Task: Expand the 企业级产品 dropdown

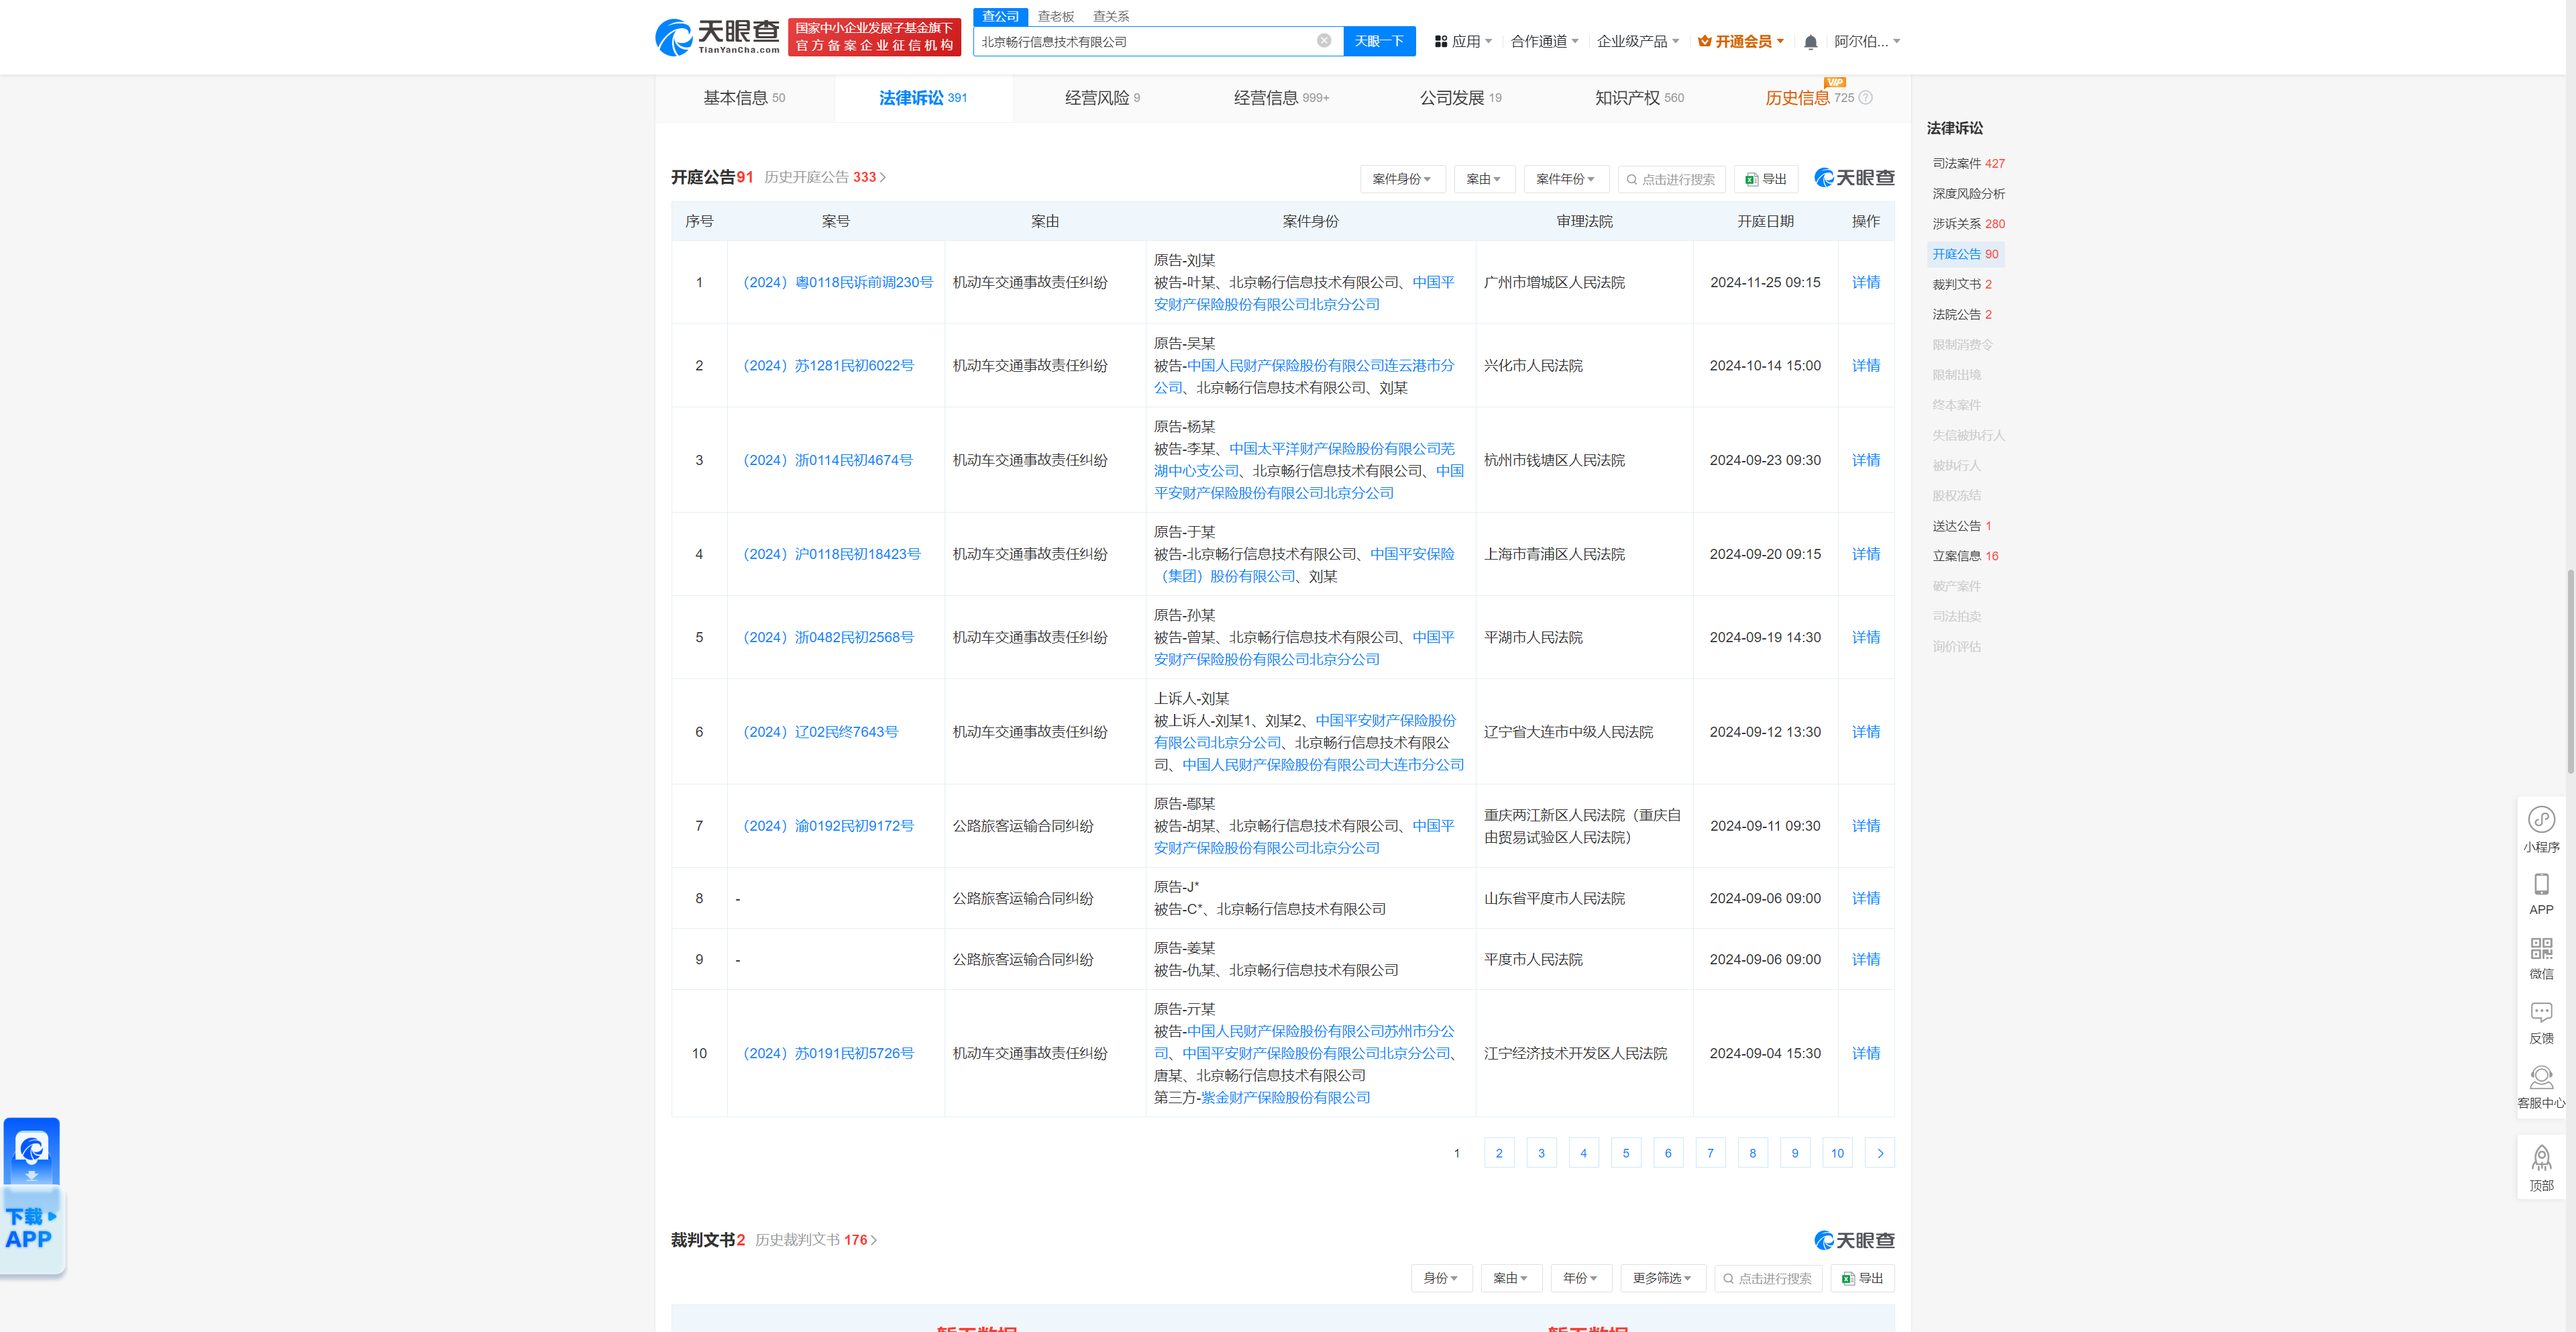Action: [x=1638, y=42]
